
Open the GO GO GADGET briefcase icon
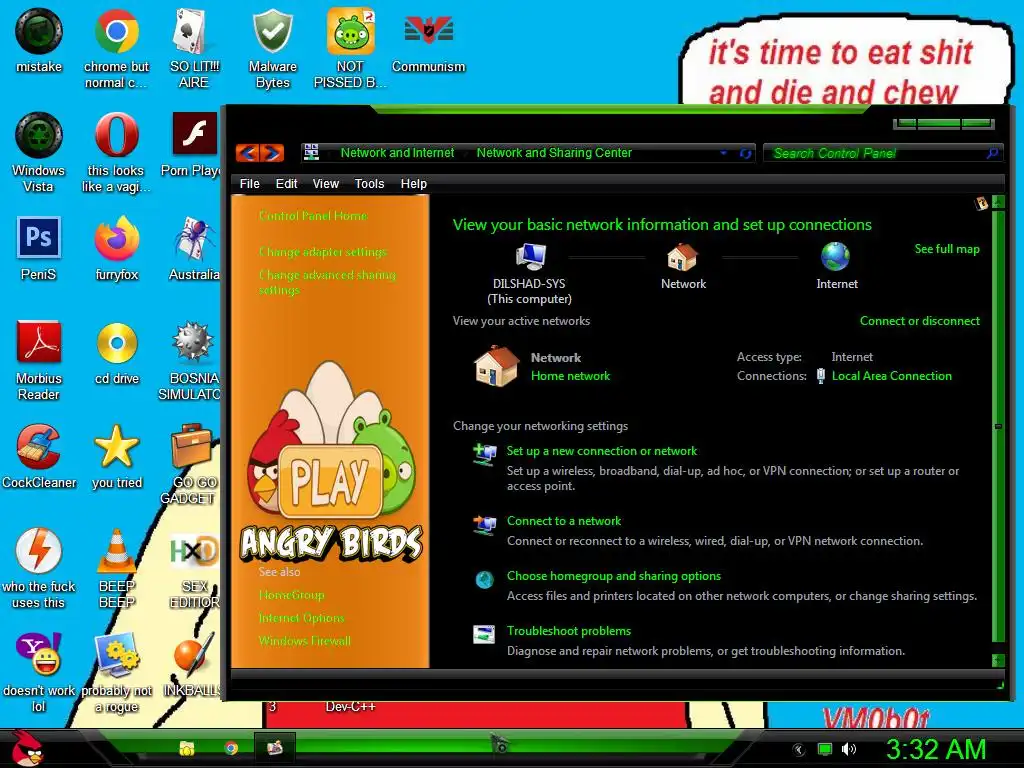tap(190, 464)
